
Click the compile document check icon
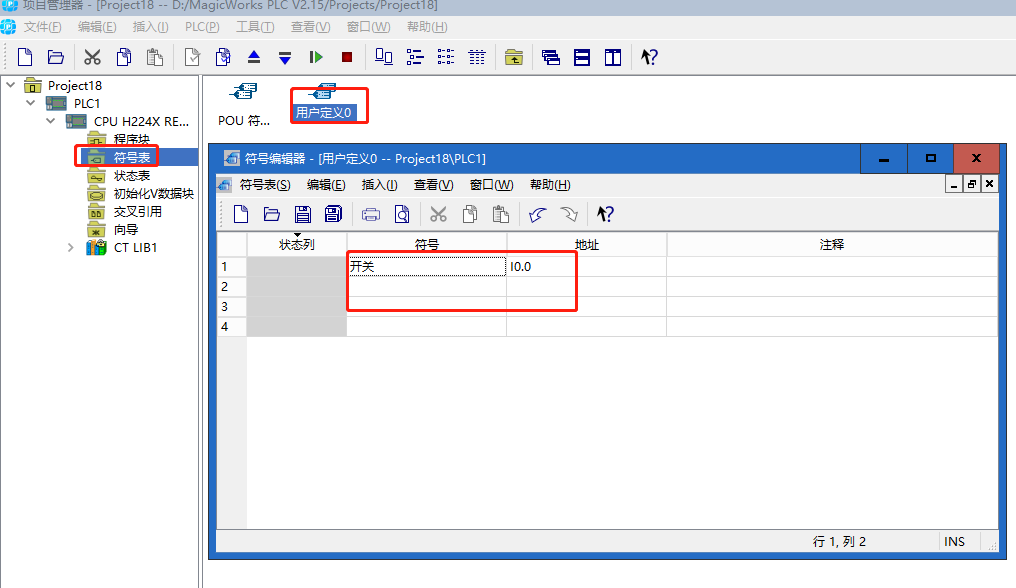(192, 57)
